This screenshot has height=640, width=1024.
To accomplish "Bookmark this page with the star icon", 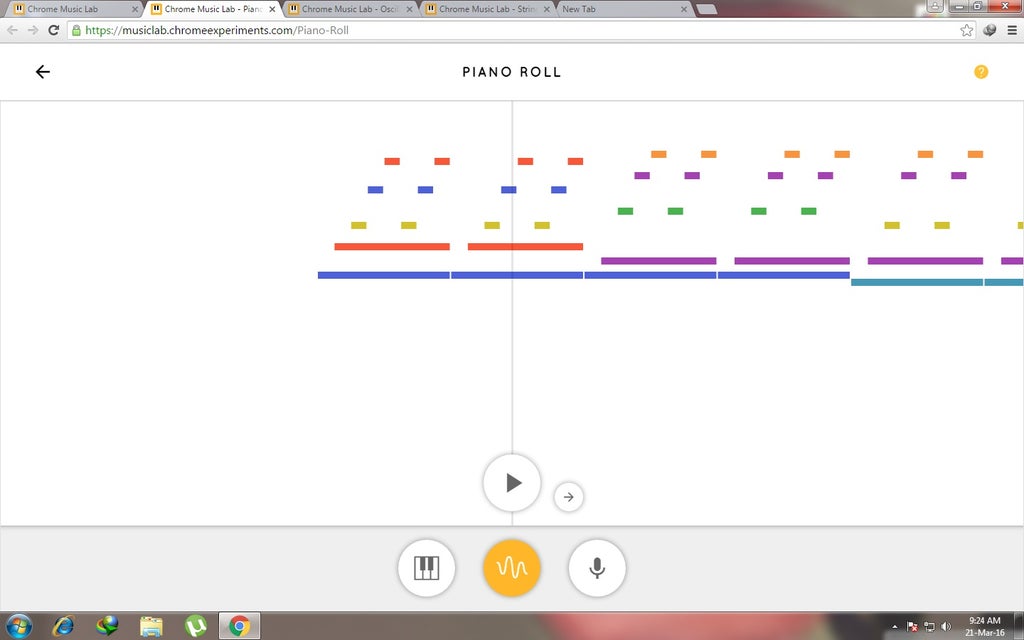I will pos(967,30).
